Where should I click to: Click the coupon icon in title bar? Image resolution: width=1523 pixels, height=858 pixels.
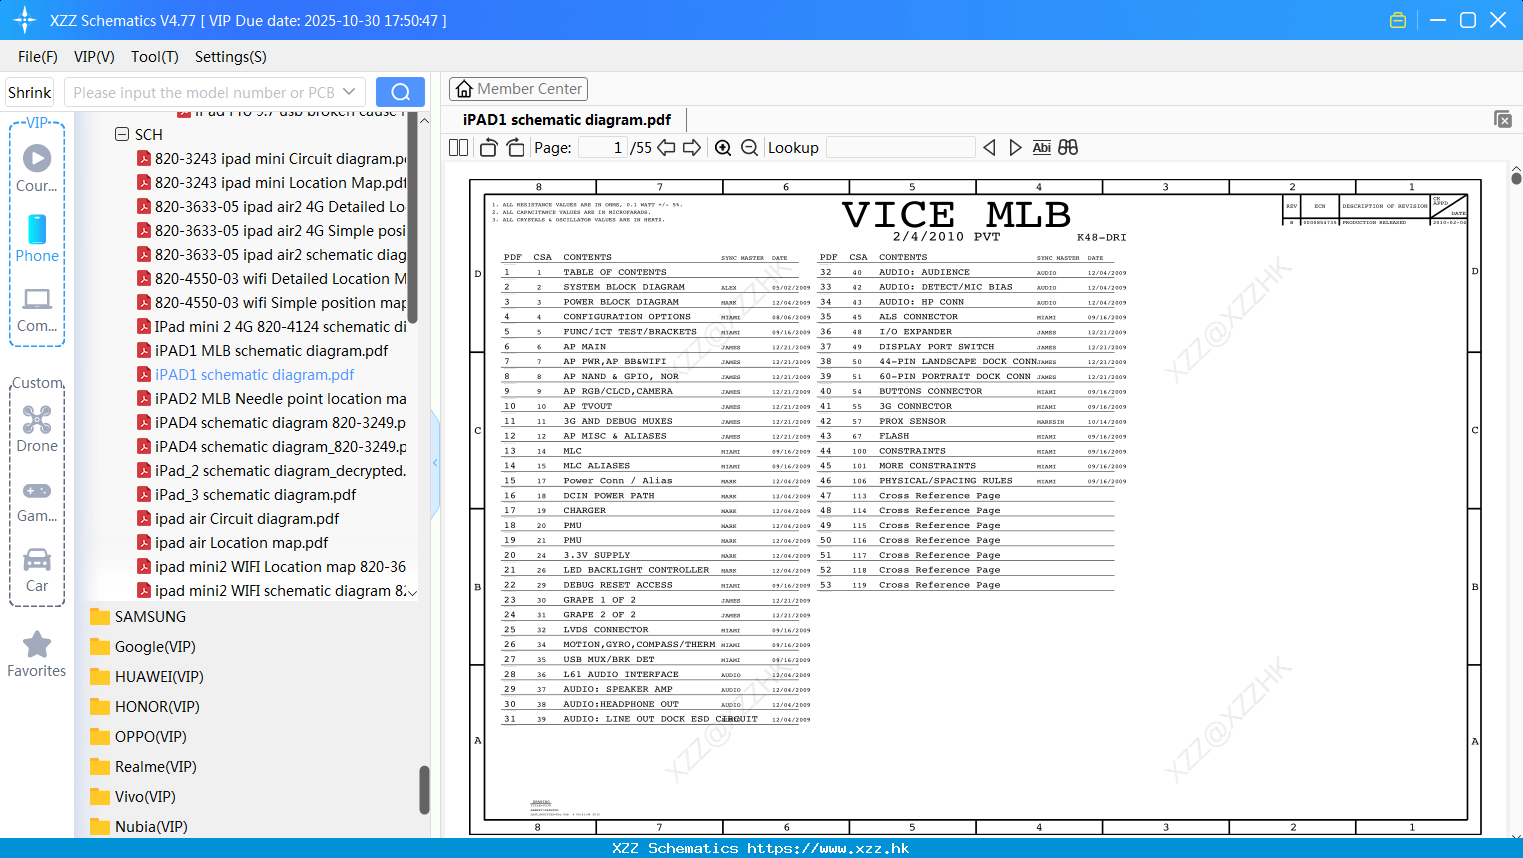(x=1398, y=20)
